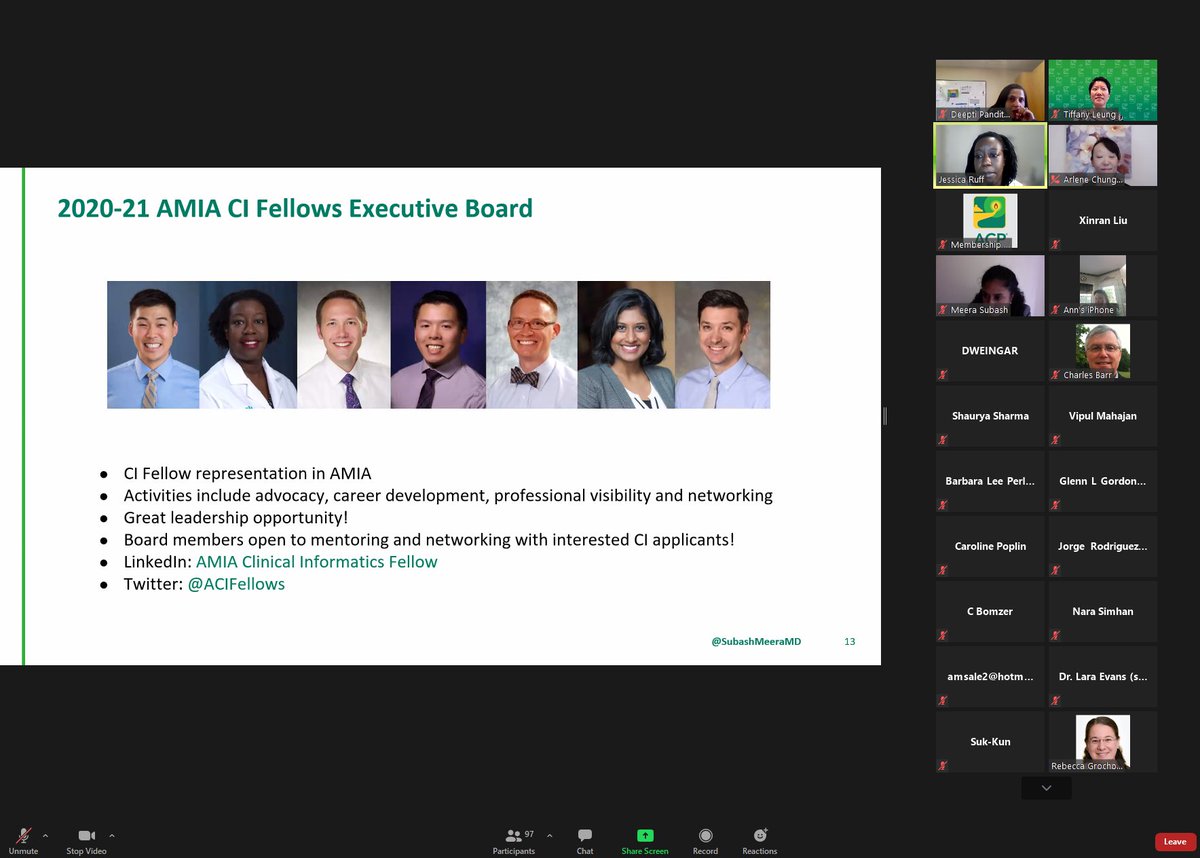Viewport: 1200px width, 858px height.
Task: Click the panel divider handle beside slide
Action: 885,416
